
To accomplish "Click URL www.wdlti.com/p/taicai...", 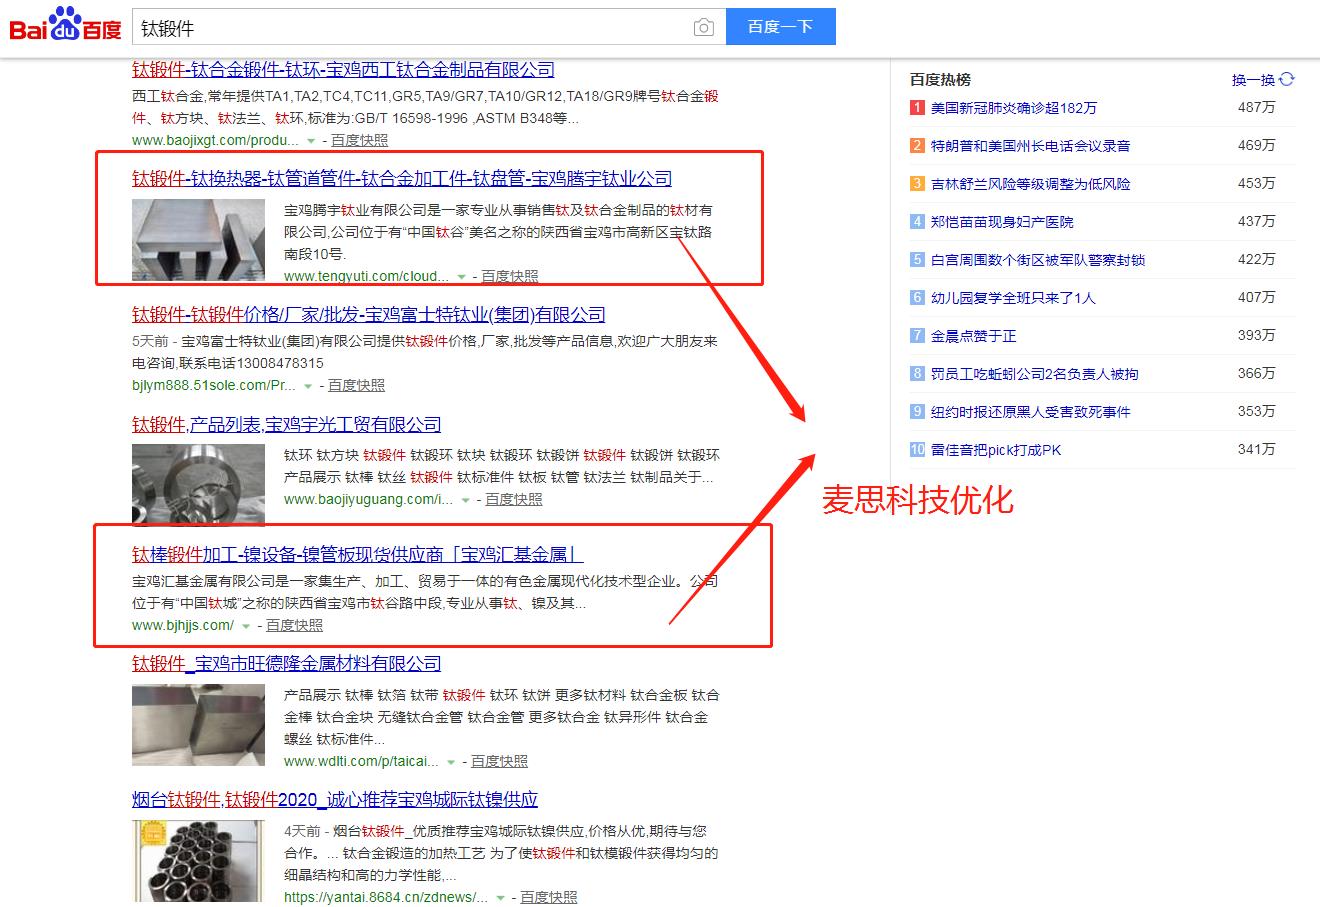I will [x=361, y=761].
